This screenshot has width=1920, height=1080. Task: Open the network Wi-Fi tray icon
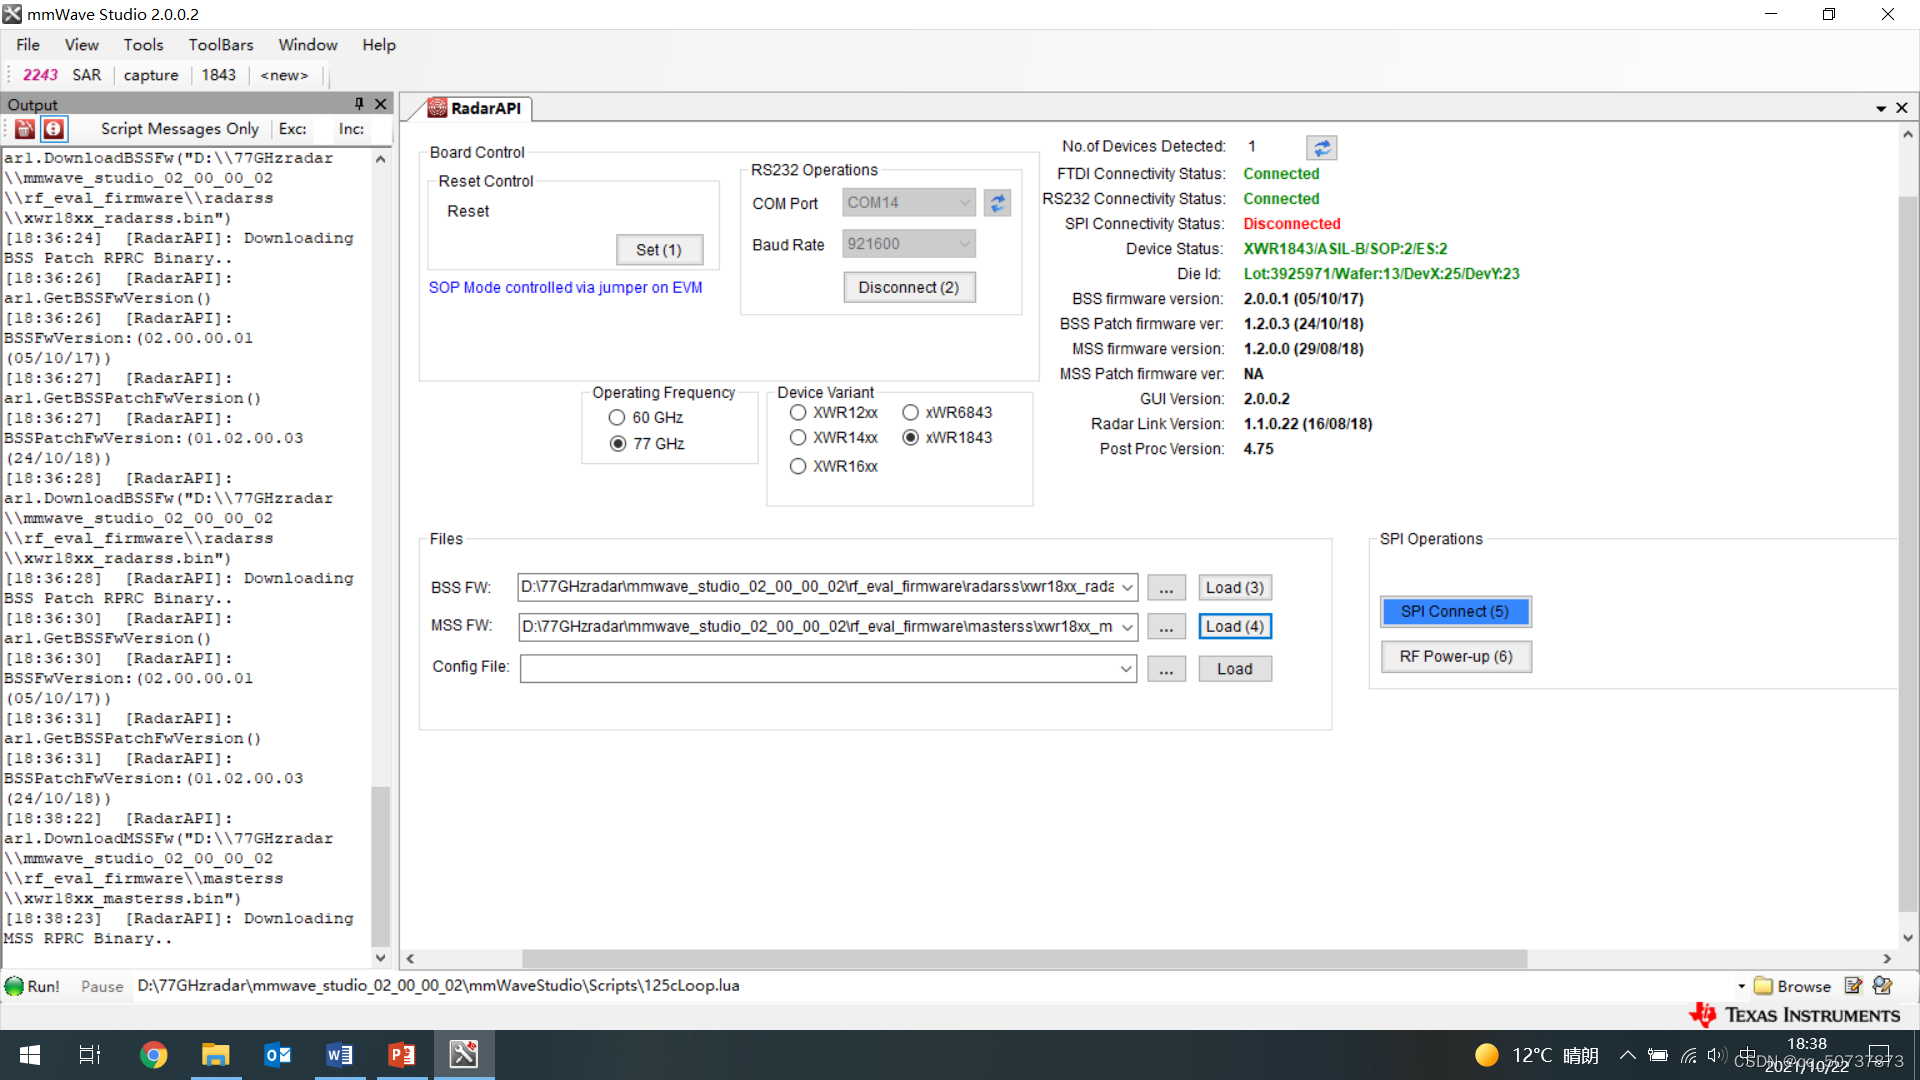coord(1688,1055)
